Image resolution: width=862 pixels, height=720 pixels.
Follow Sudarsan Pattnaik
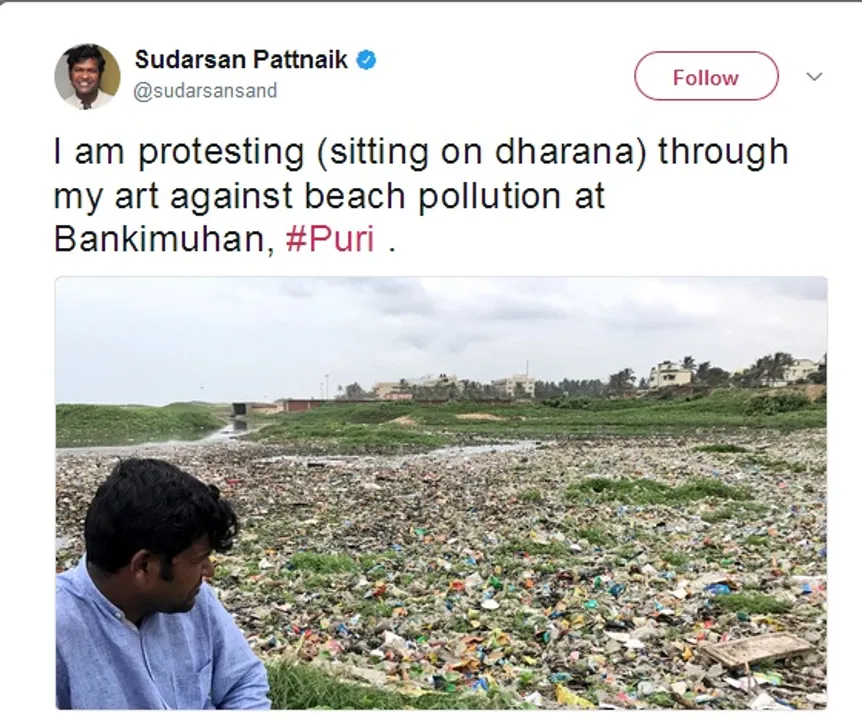(x=706, y=76)
